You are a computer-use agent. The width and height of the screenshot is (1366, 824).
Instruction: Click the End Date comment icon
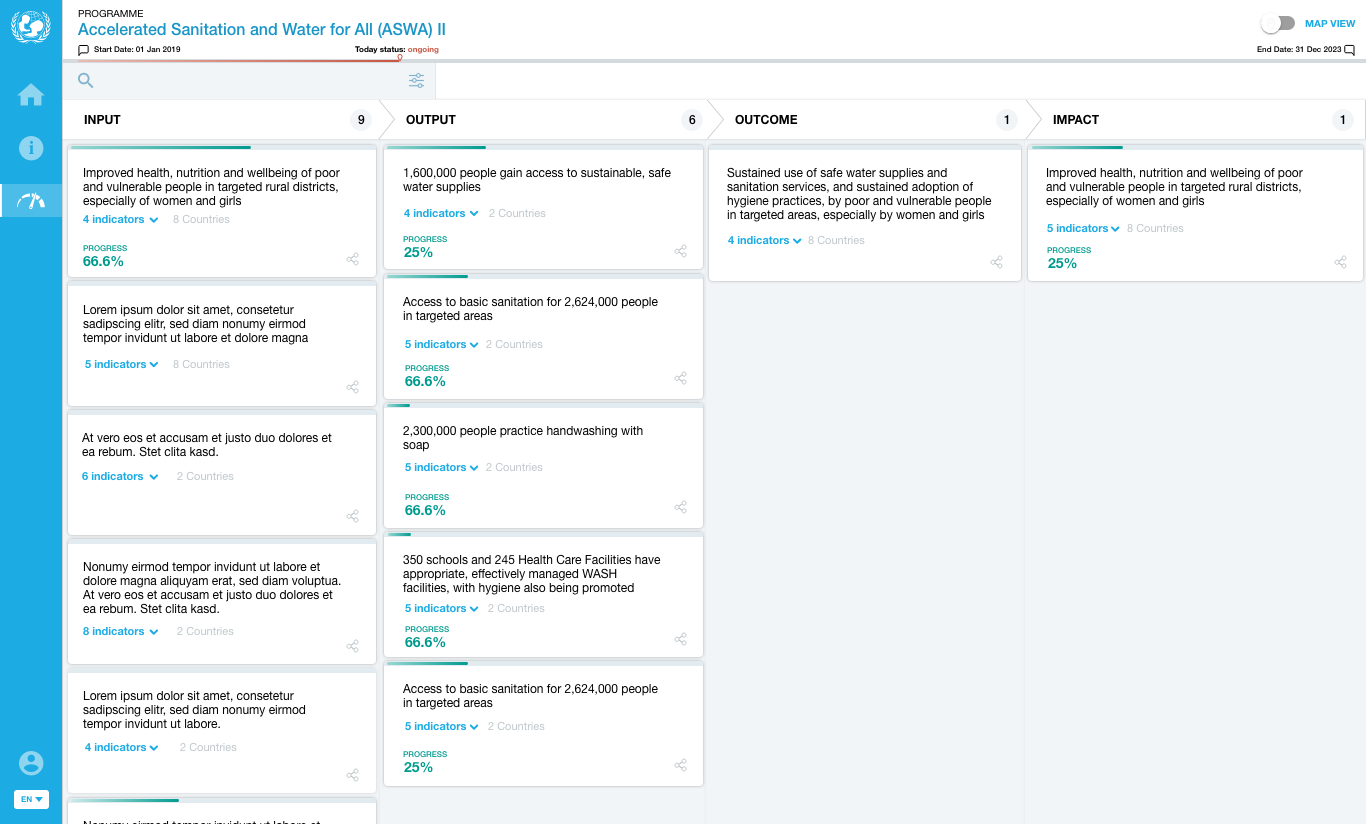[x=1350, y=50]
